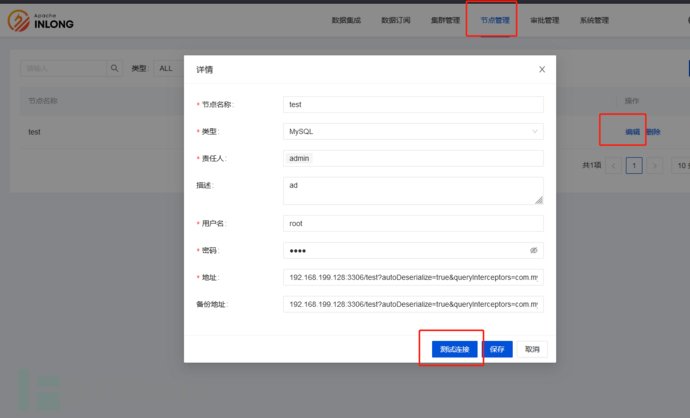Open the 审批管理 menu
Viewport: 690px width, 418px height.
(544, 20)
